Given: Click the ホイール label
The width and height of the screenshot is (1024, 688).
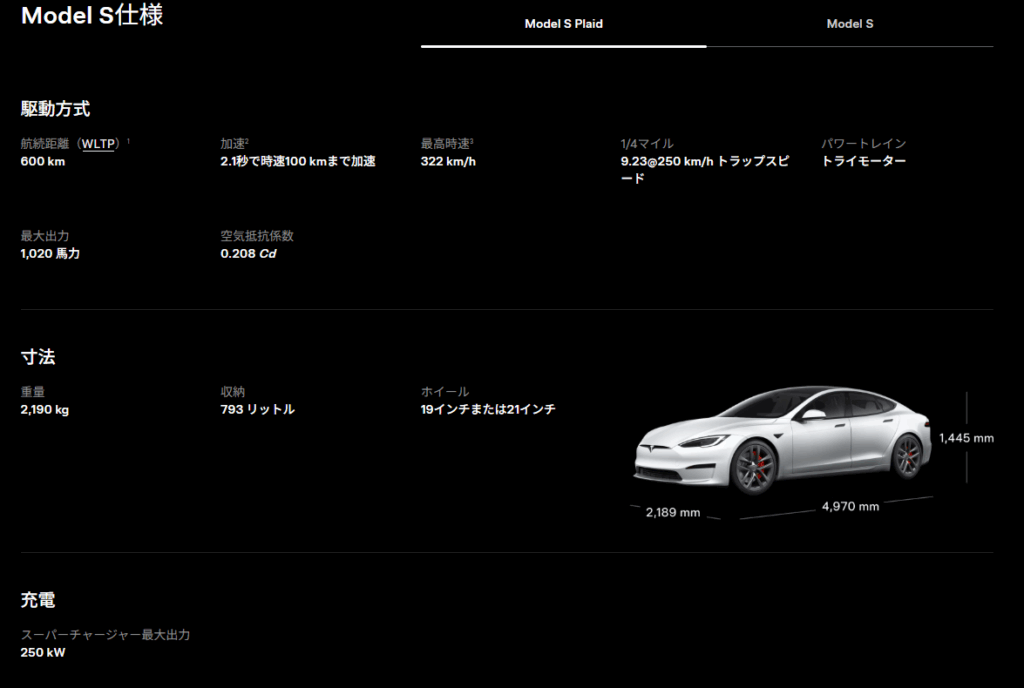Looking at the screenshot, I should tap(445, 392).
